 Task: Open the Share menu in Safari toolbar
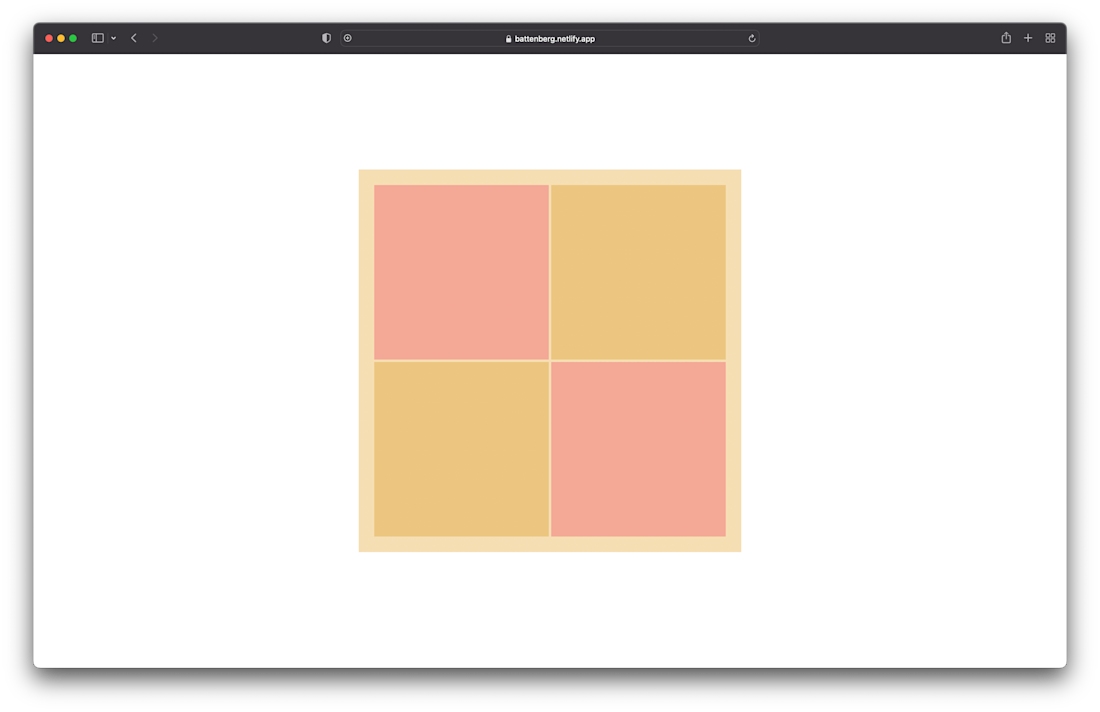coord(1005,37)
